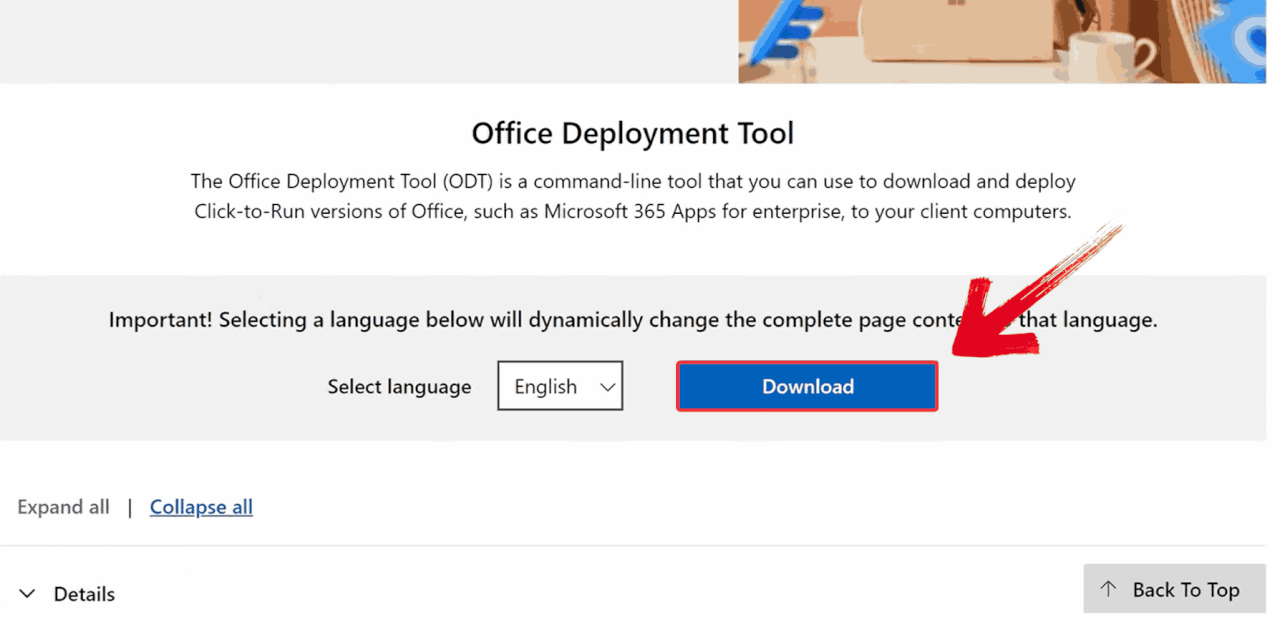Click the Office Deployment Tool page heading
Screen dimensions: 1280x622
[x=632, y=132]
